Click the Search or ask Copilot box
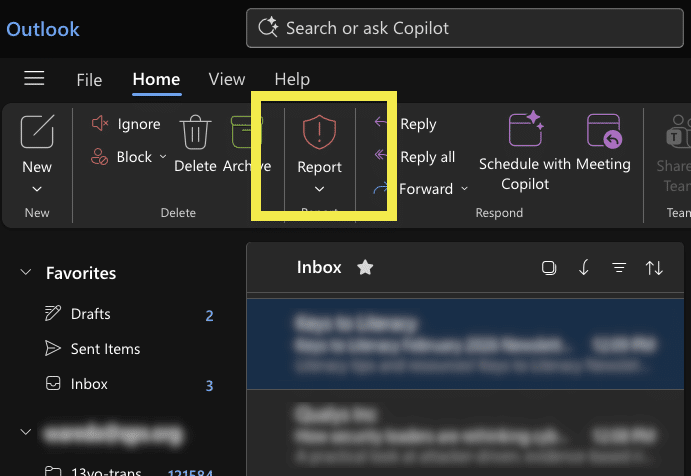691x476 pixels. coord(468,28)
